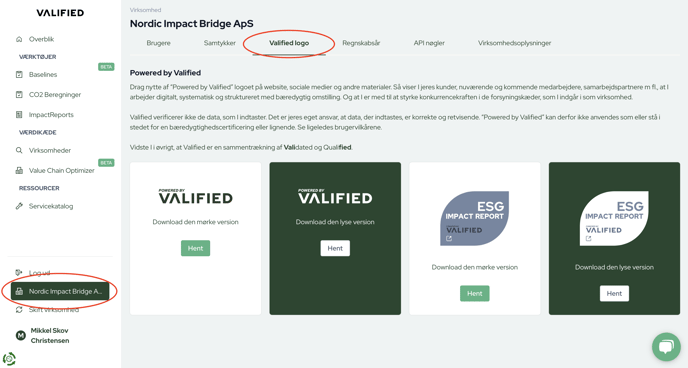Click the Skift virksomhed refresh icon
688x368 pixels.
tap(19, 310)
